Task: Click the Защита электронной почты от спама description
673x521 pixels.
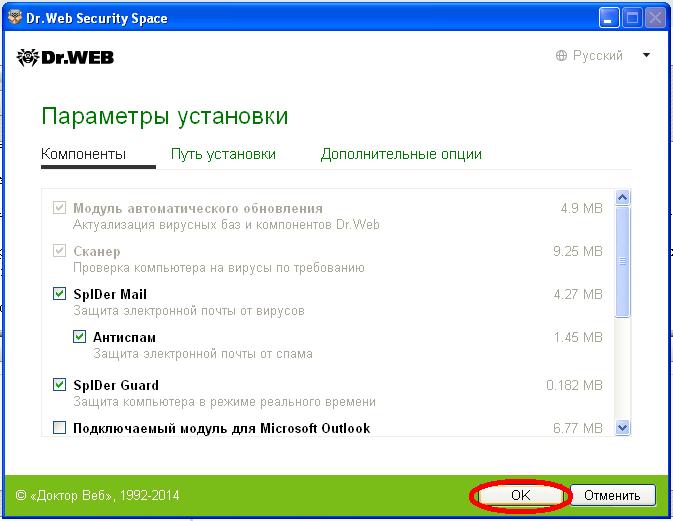Action: [x=203, y=354]
